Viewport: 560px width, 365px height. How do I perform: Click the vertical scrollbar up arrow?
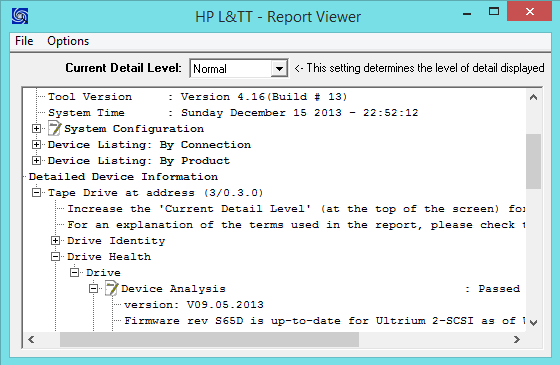coord(533,97)
